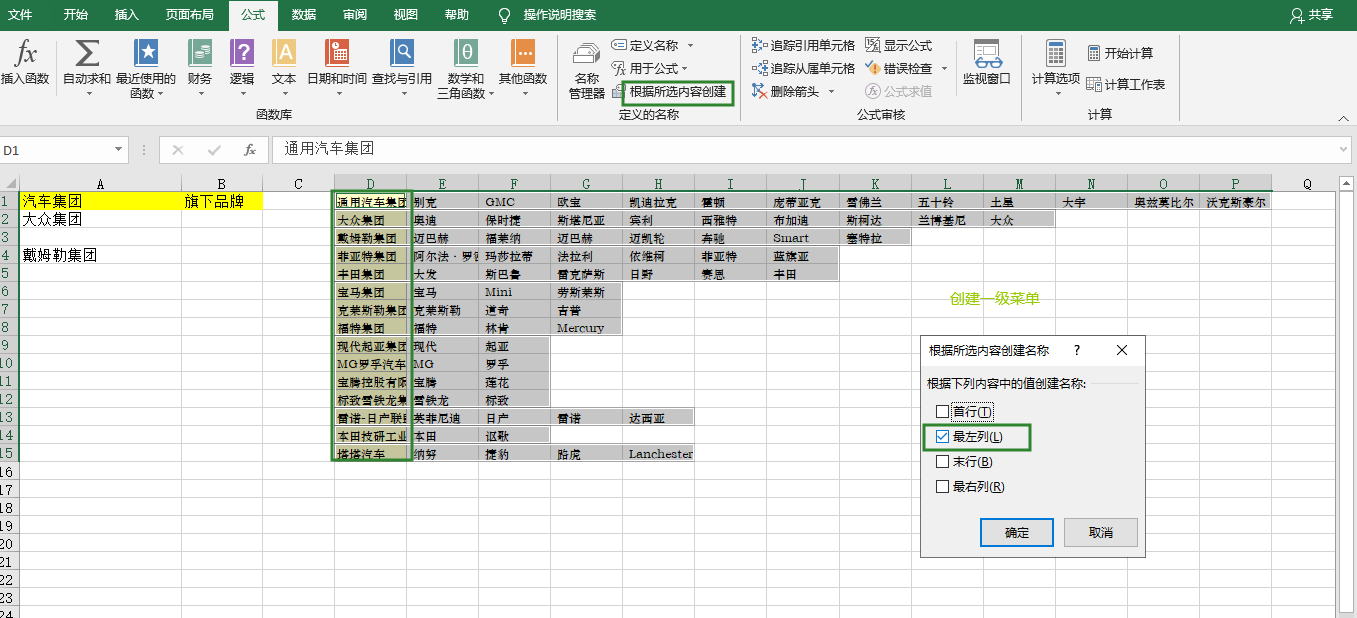Click Trace Dependents (追踪从属单元格)
The height and width of the screenshot is (618, 1357).
[803, 69]
